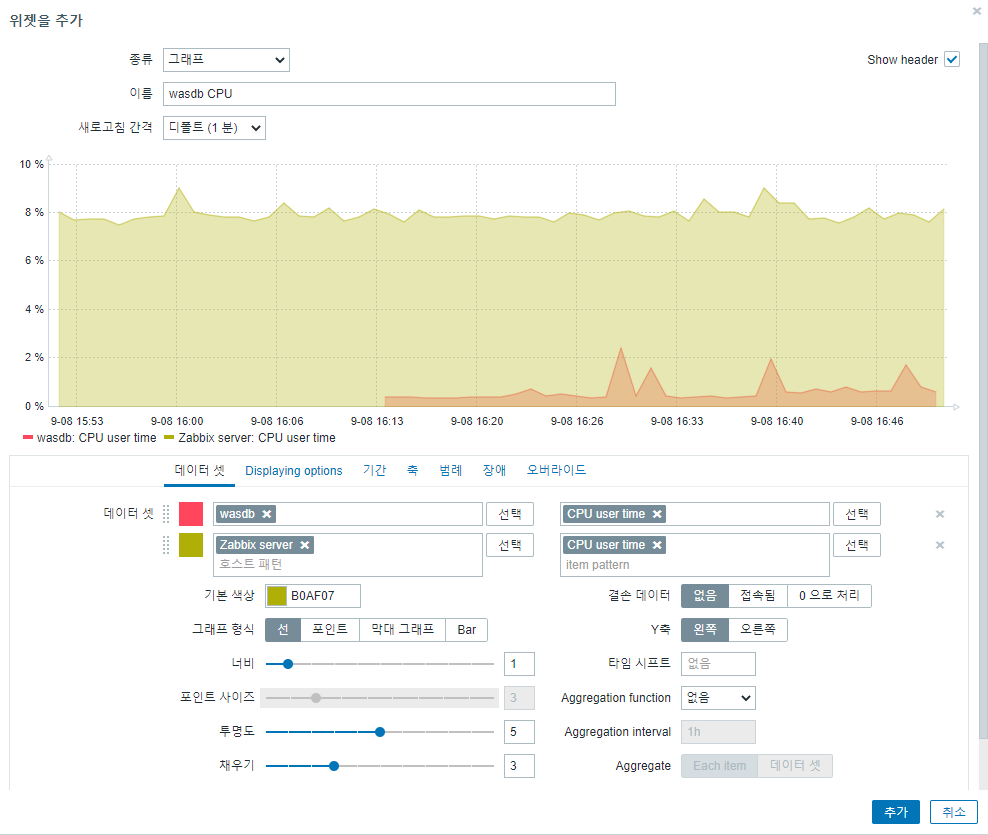Viewport: 988px width, 835px height.
Task: Delete the wasdb data set row
Action: click(939, 514)
